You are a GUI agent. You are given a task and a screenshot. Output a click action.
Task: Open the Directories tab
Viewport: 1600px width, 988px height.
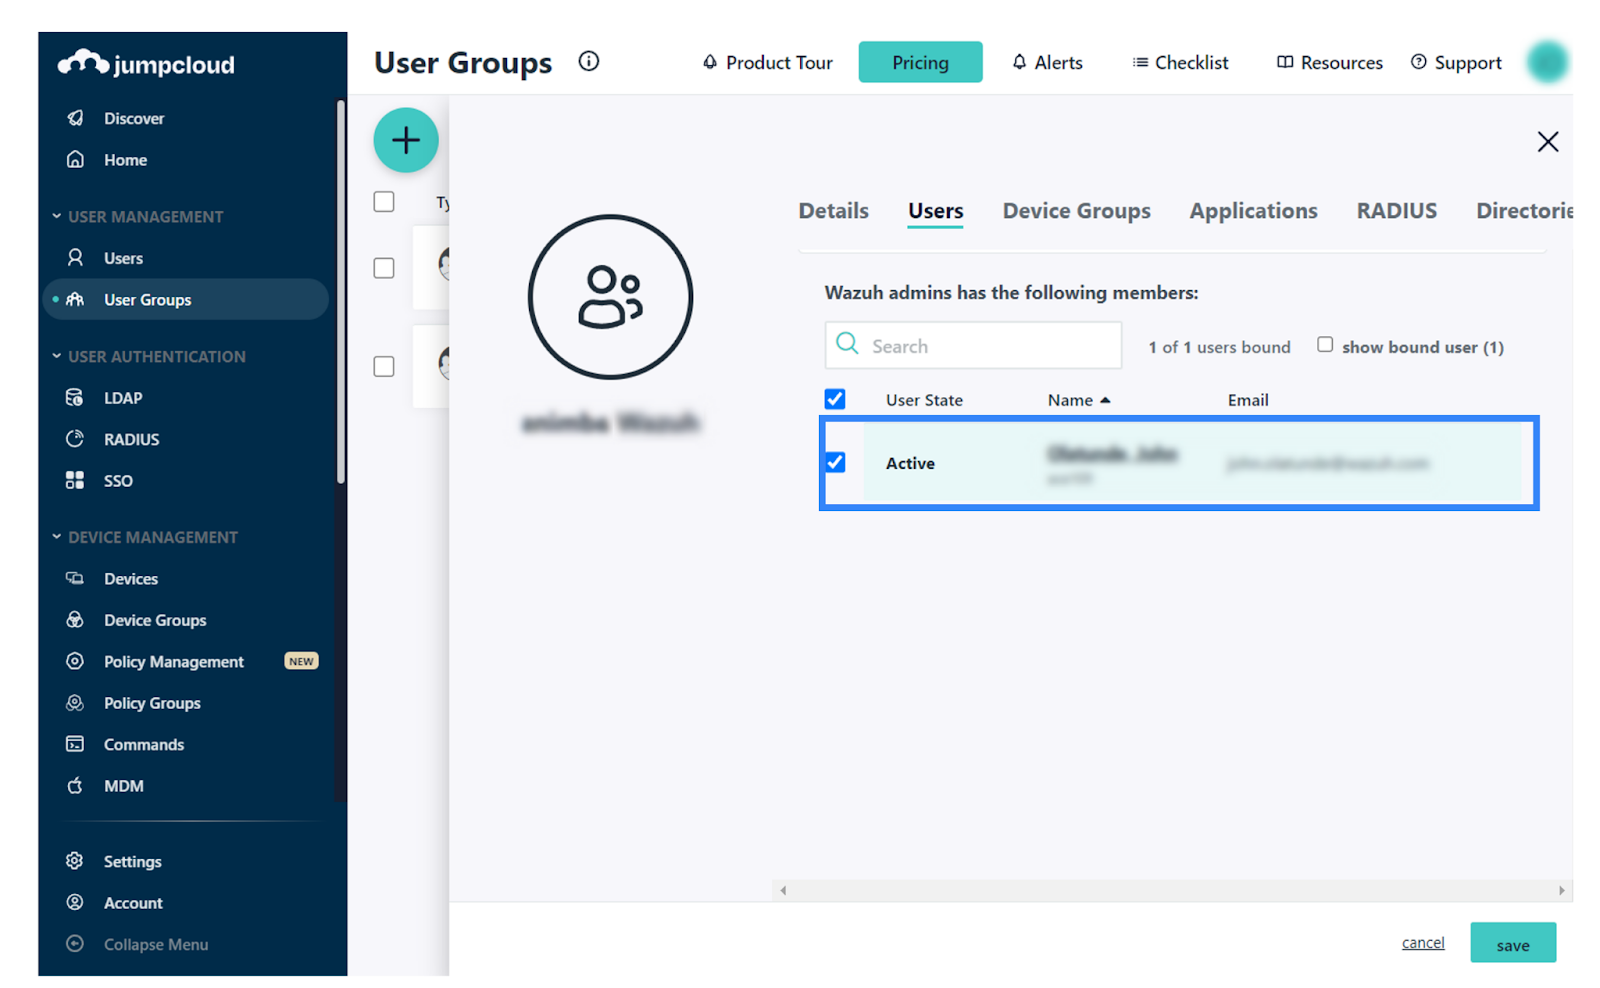(x=1524, y=211)
